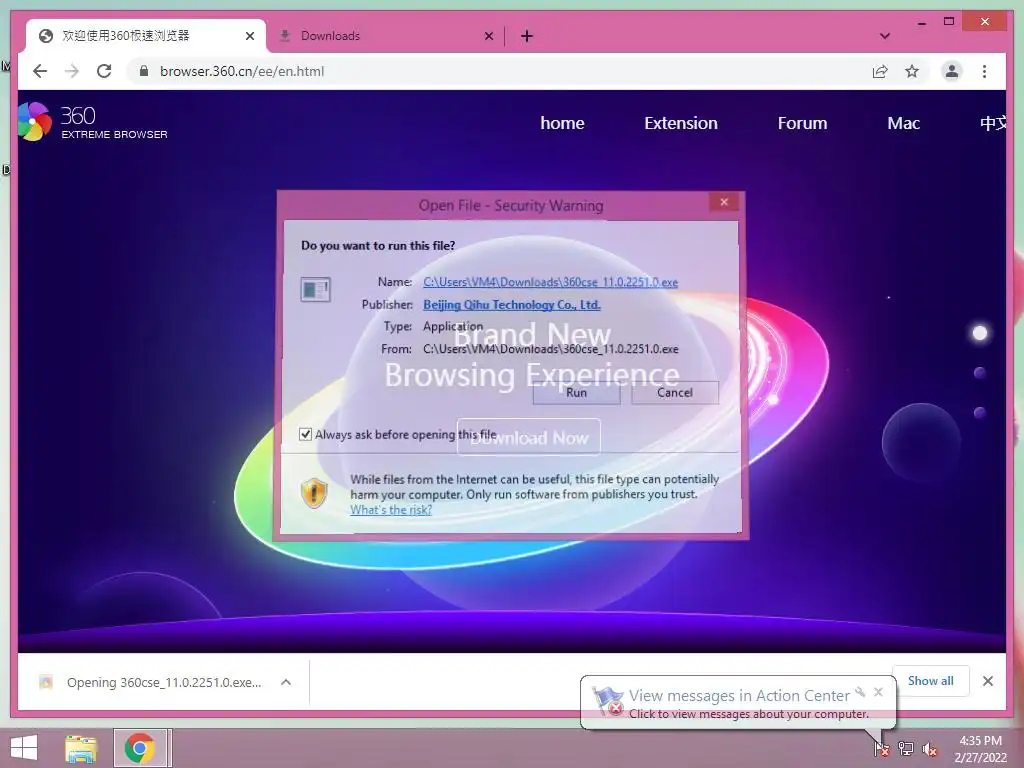Open the Beijing Qihu Technology publisher link
Screen dimensions: 1024x768
click(511, 304)
